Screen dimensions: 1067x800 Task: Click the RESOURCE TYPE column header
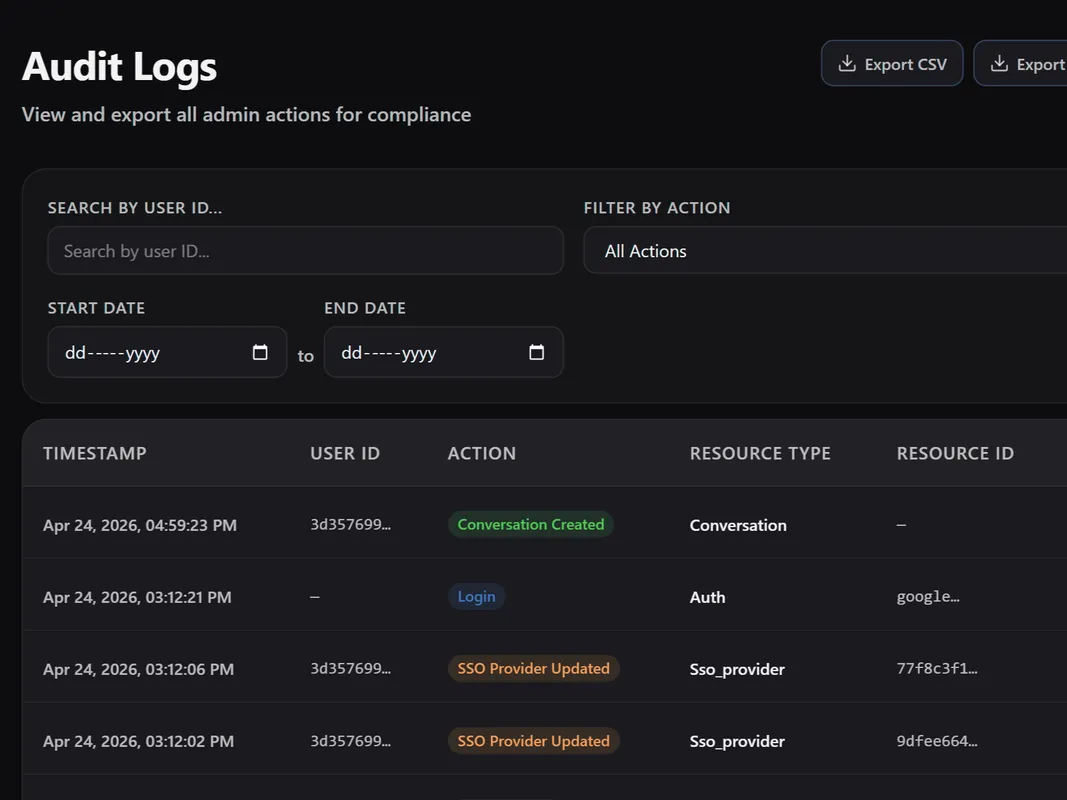(x=760, y=454)
